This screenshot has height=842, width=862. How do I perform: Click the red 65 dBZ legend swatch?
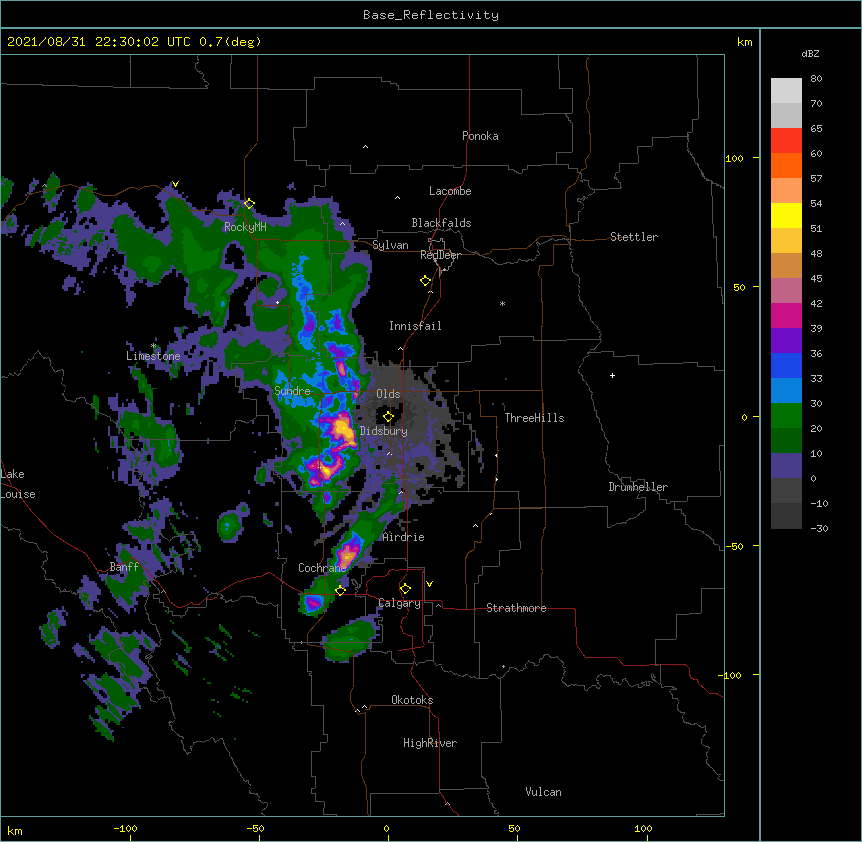tap(786, 141)
